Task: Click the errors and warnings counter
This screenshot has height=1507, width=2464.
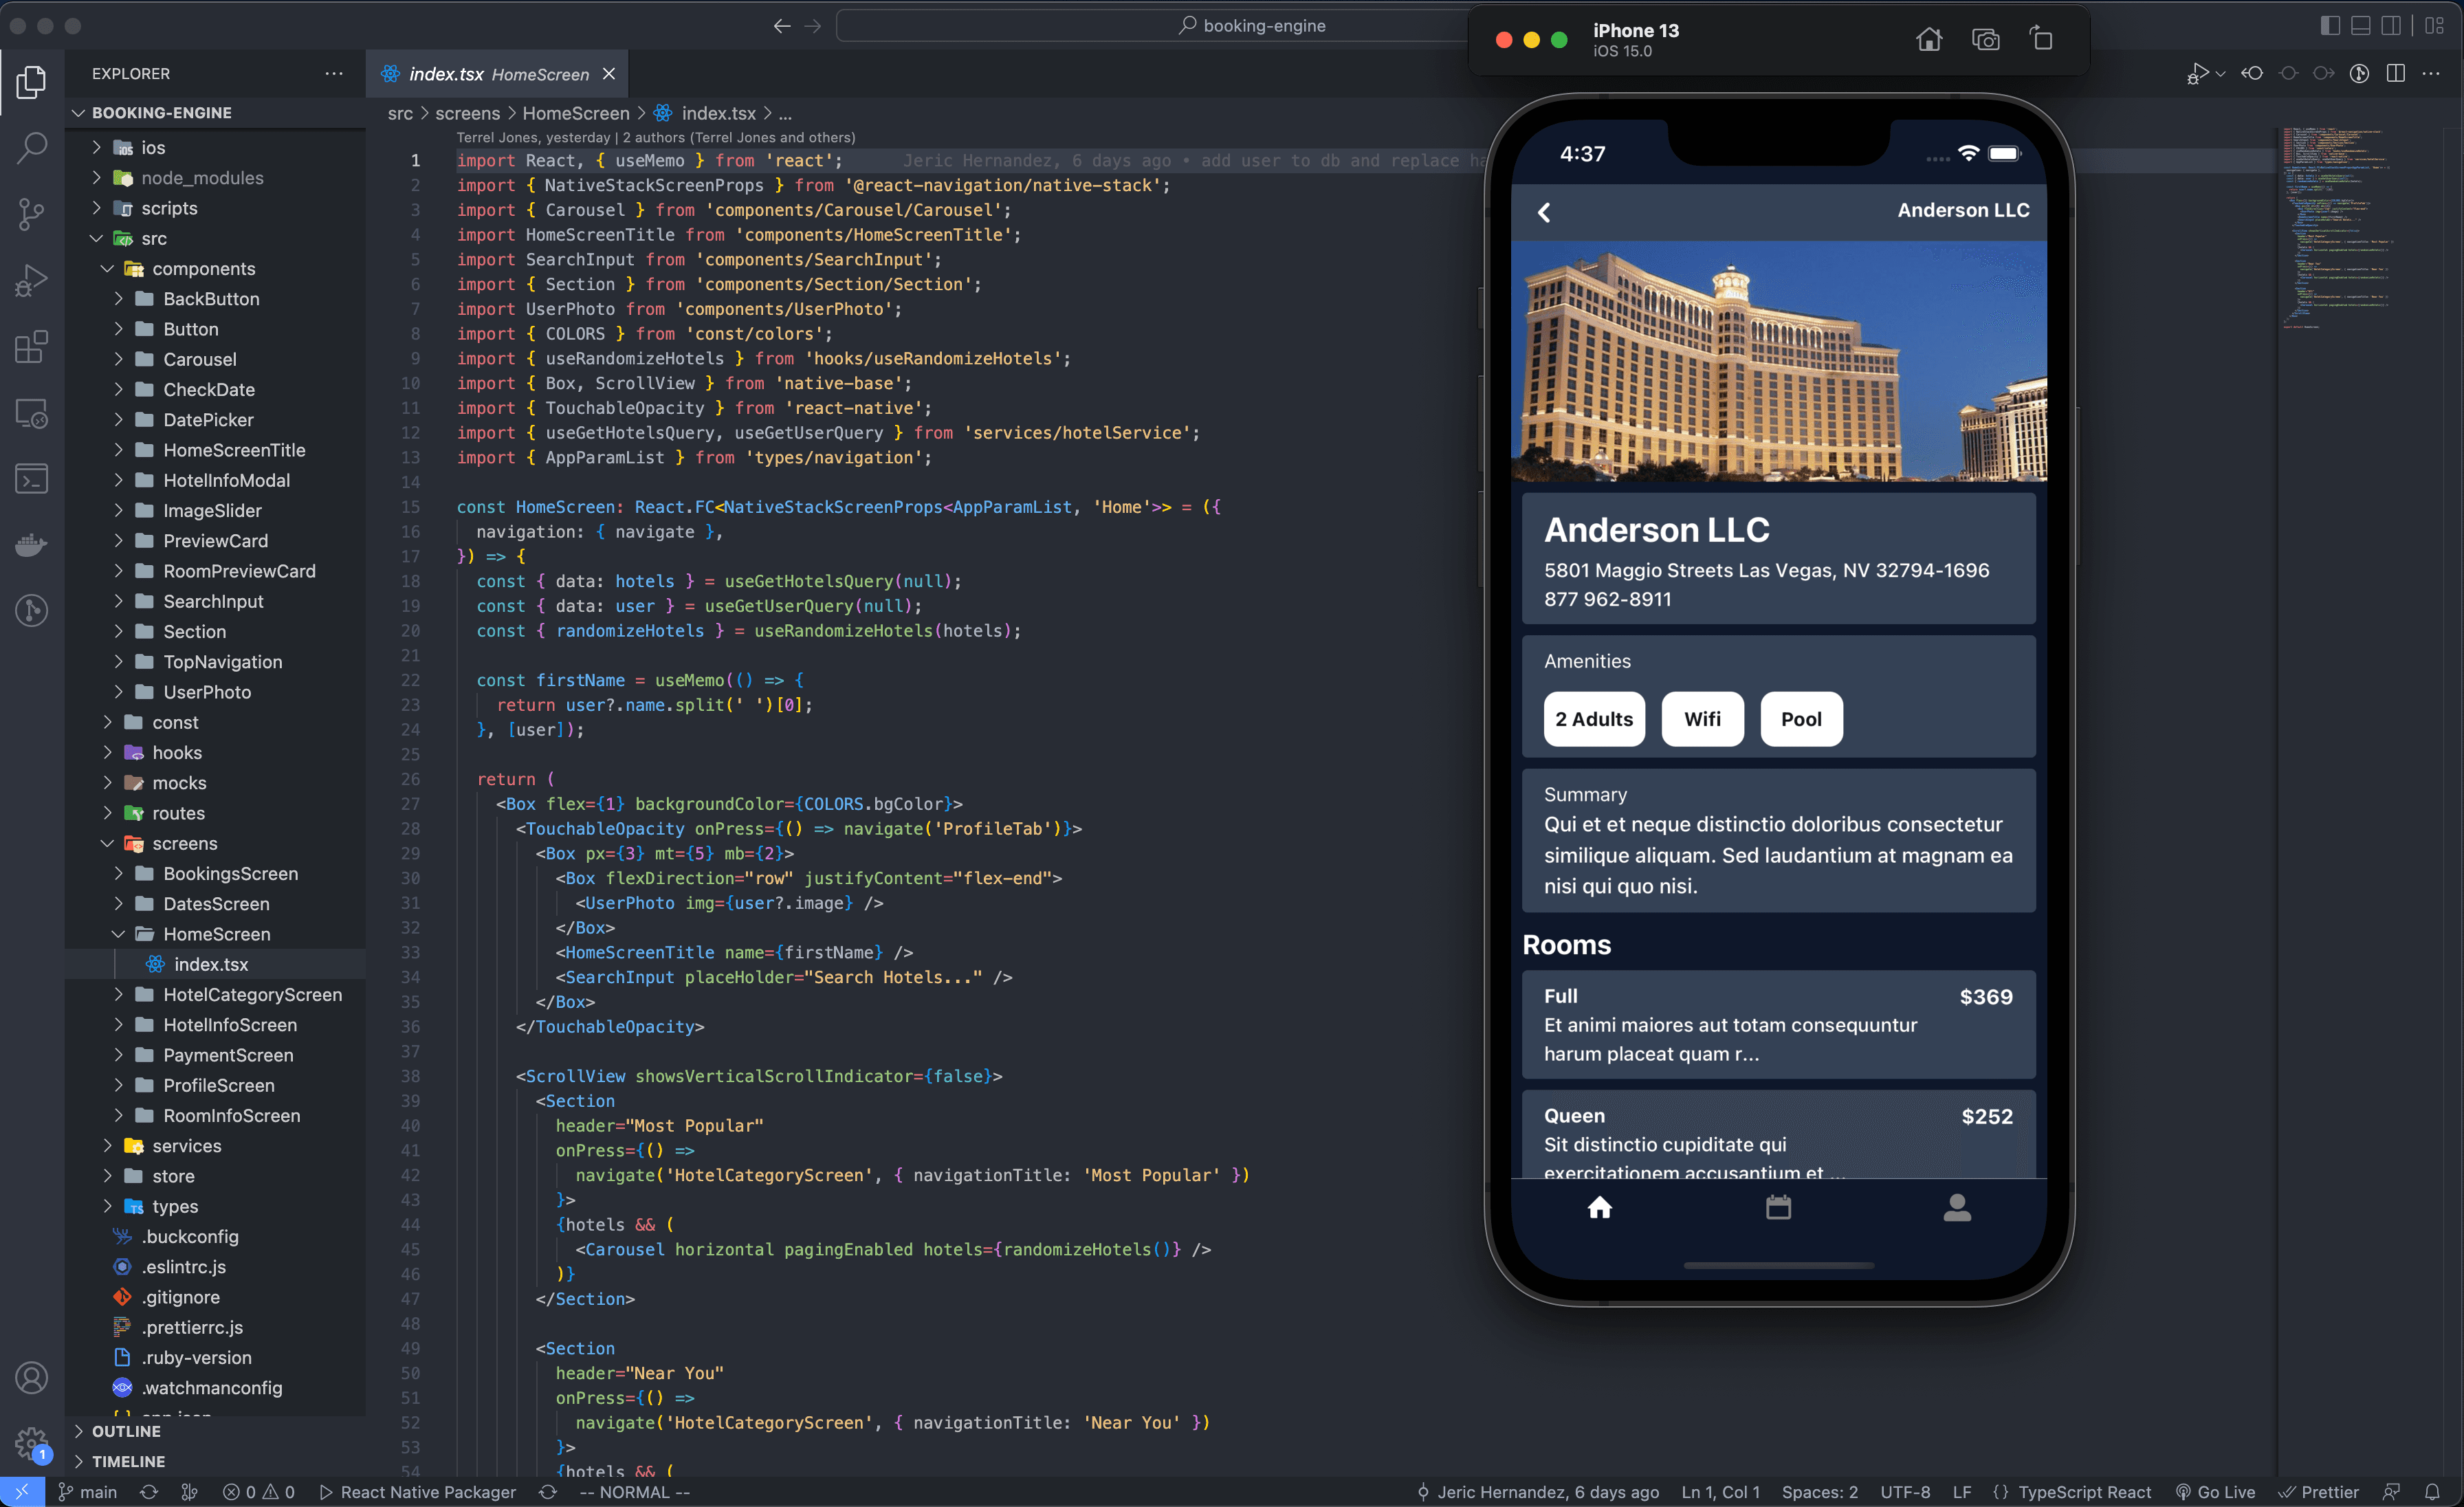Action: pyautogui.click(x=259, y=1492)
